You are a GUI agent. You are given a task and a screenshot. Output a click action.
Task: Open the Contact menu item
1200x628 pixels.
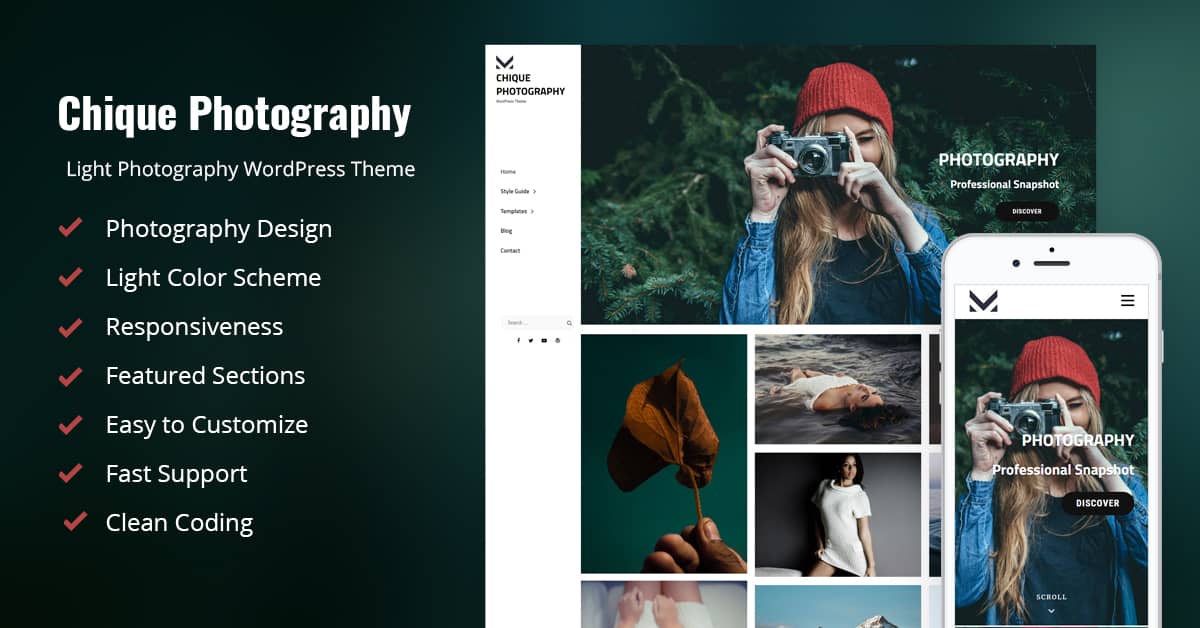pos(510,250)
